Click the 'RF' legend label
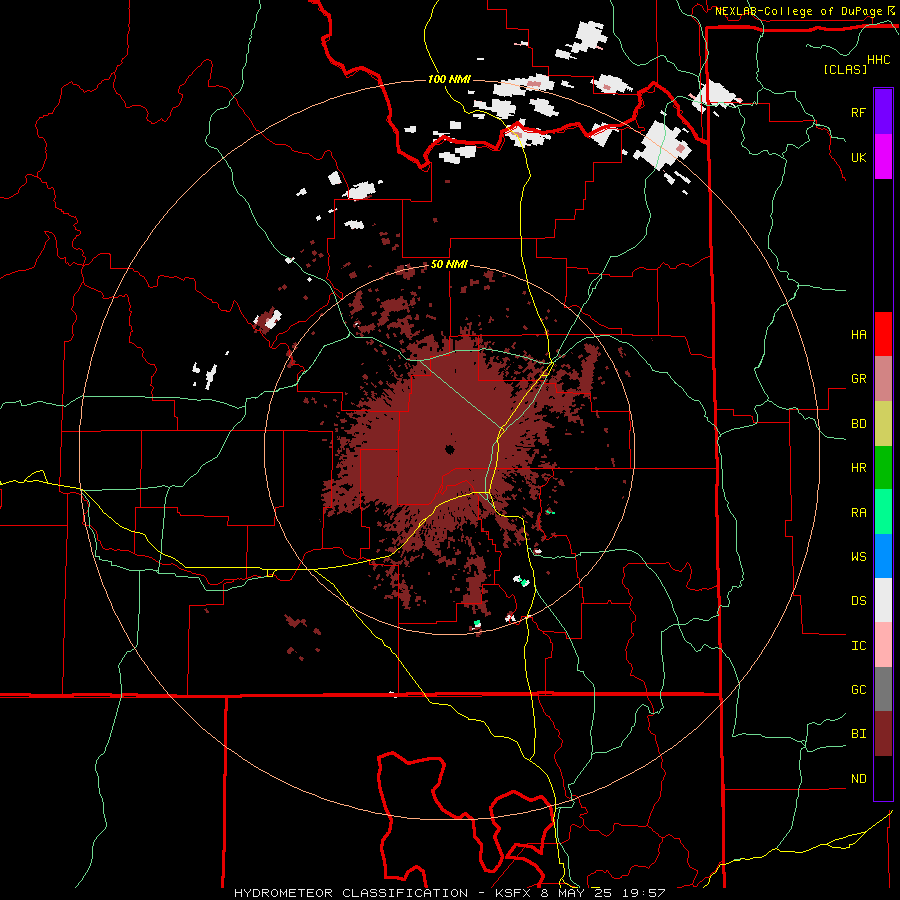900x900 pixels. pos(858,112)
